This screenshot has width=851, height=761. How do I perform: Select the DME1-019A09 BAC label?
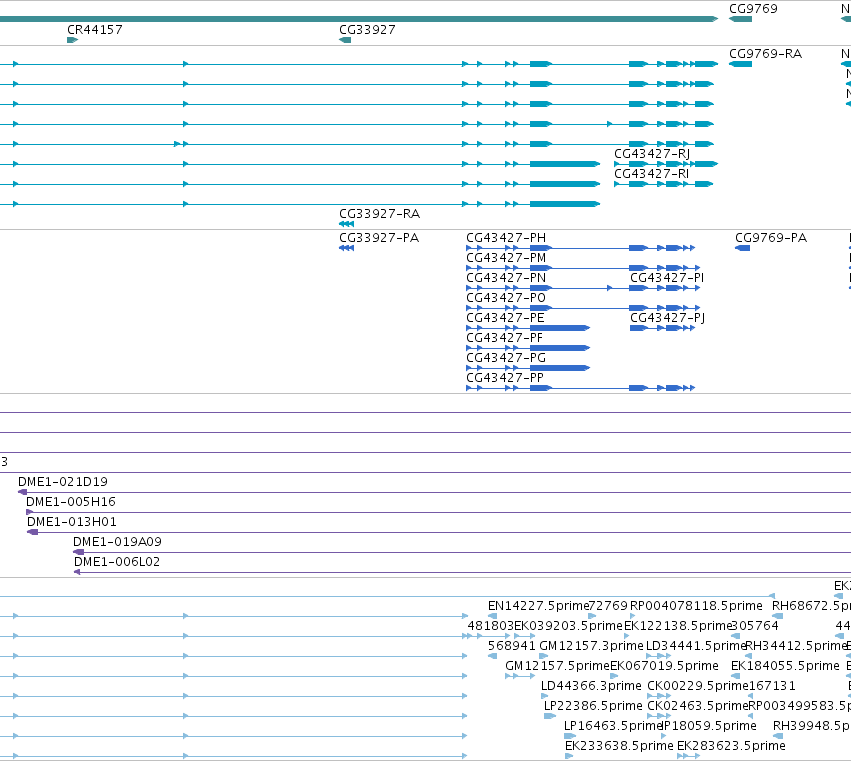[x=117, y=542]
